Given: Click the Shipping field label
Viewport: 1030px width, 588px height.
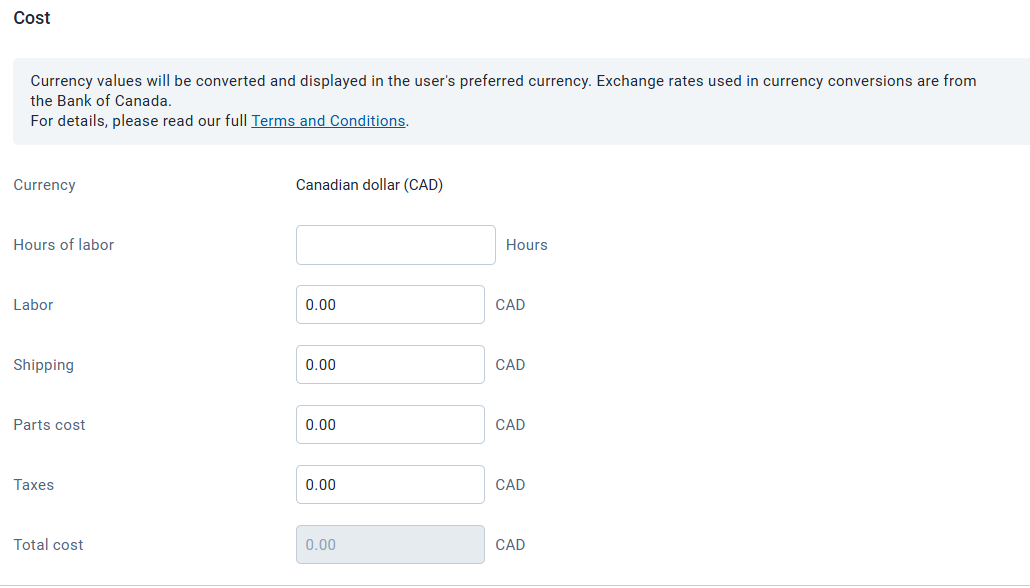Looking at the screenshot, I should (x=43, y=365).
